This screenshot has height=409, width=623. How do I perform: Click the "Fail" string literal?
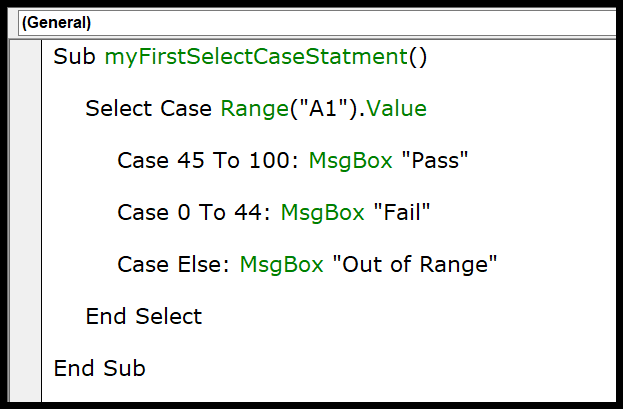pos(402,212)
